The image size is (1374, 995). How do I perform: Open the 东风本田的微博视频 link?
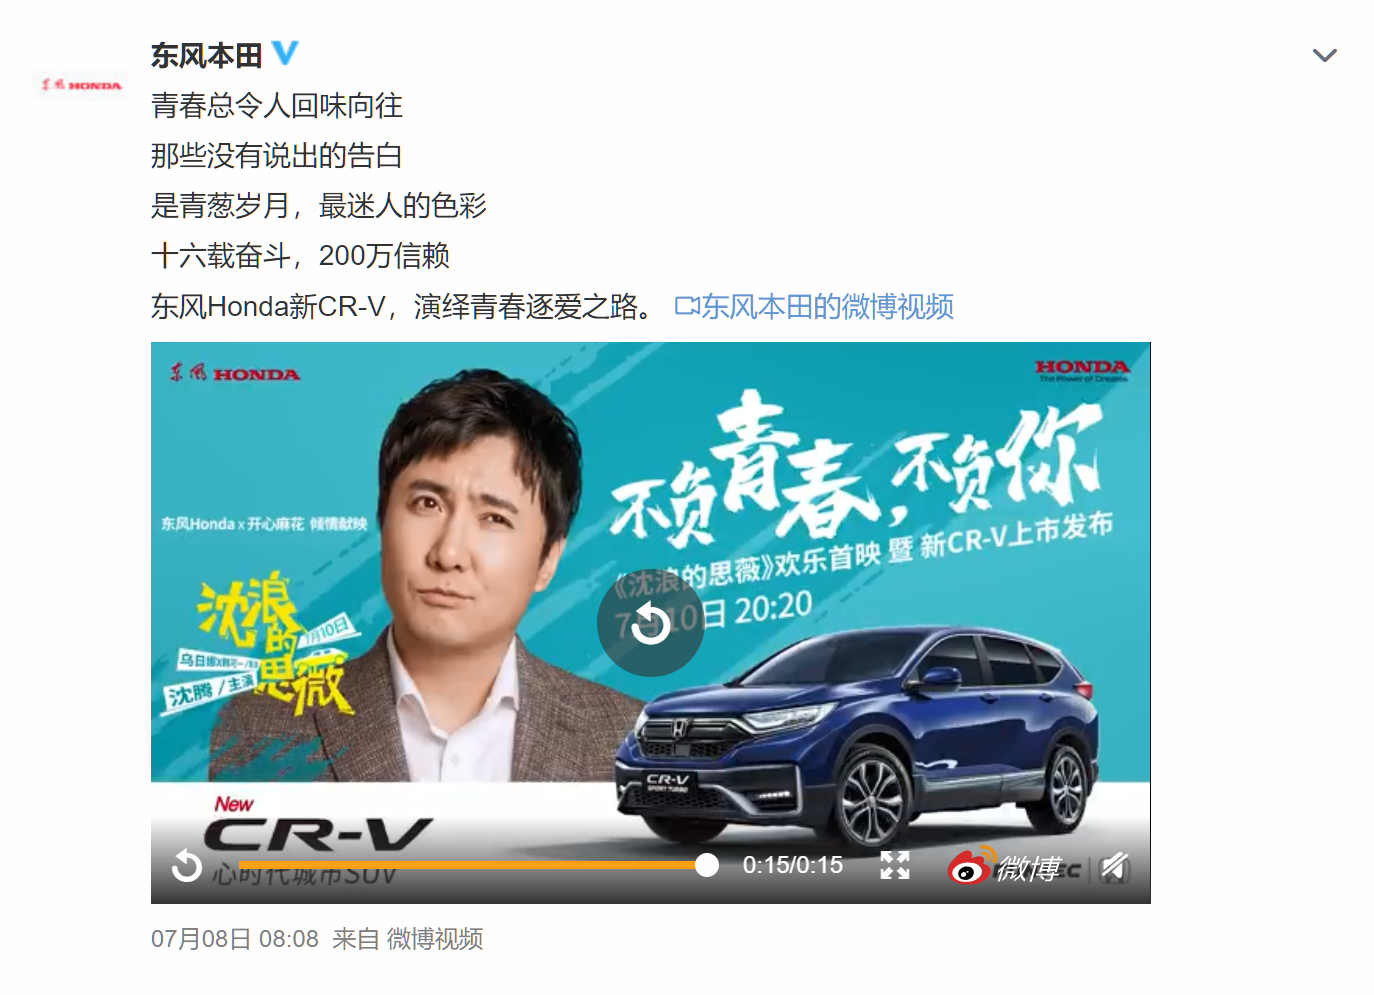click(827, 306)
